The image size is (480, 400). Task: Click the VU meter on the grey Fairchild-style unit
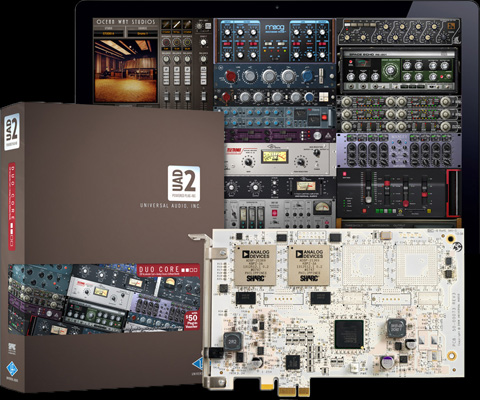(323, 208)
